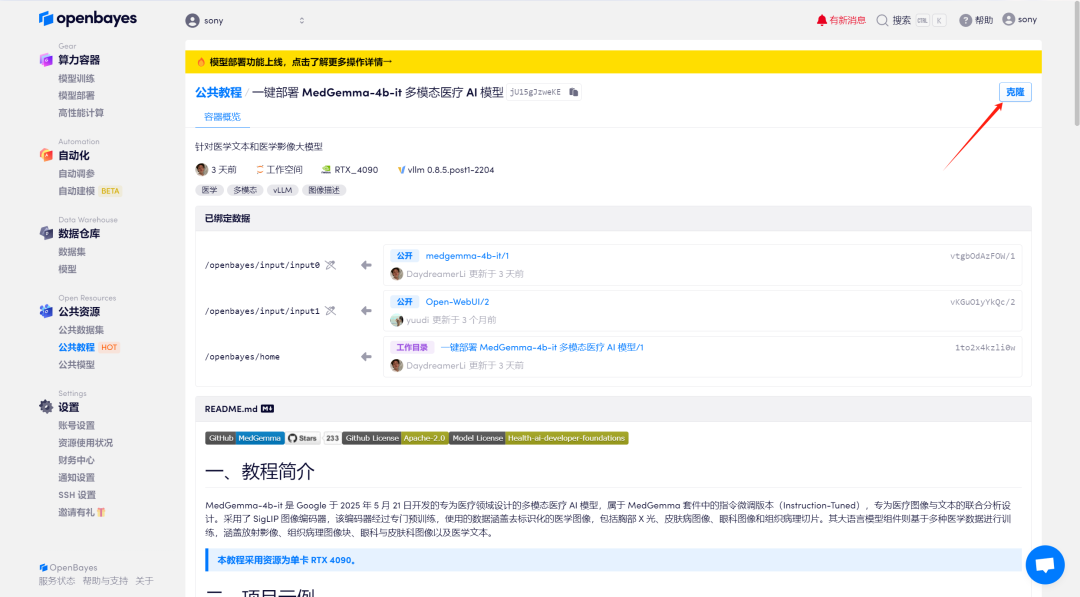Click the yellow 模型部署功能上线 banner

pos(613,62)
